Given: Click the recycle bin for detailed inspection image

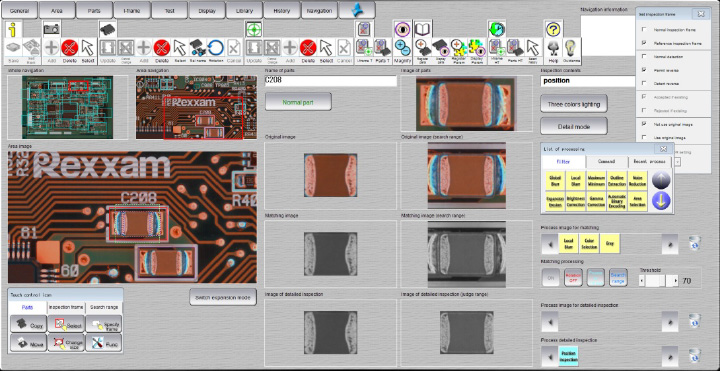Looking at the screenshot, I should (x=694, y=321).
